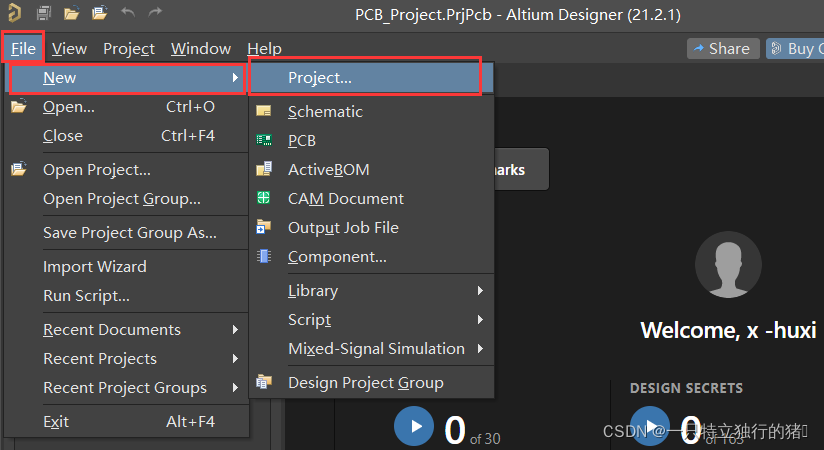This screenshot has height=450, width=824.
Task: Select Design Project Group entry
Action: pyautogui.click(x=372, y=382)
